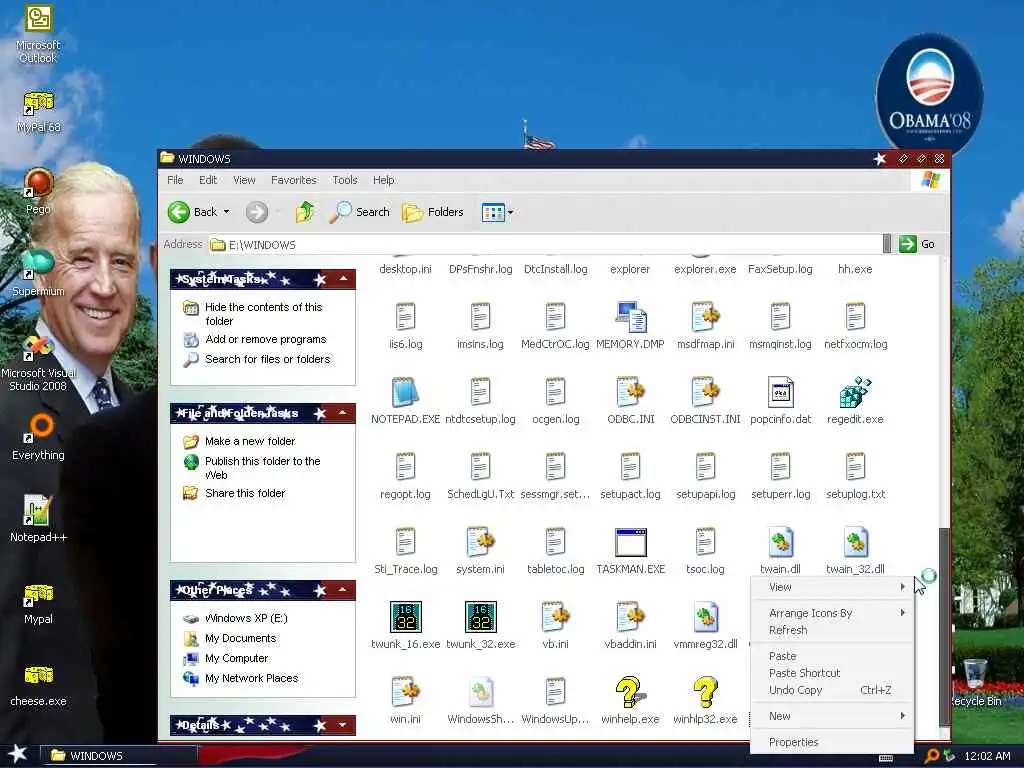Select the system.ini file icon
The height and width of the screenshot is (768, 1024).
click(x=480, y=542)
